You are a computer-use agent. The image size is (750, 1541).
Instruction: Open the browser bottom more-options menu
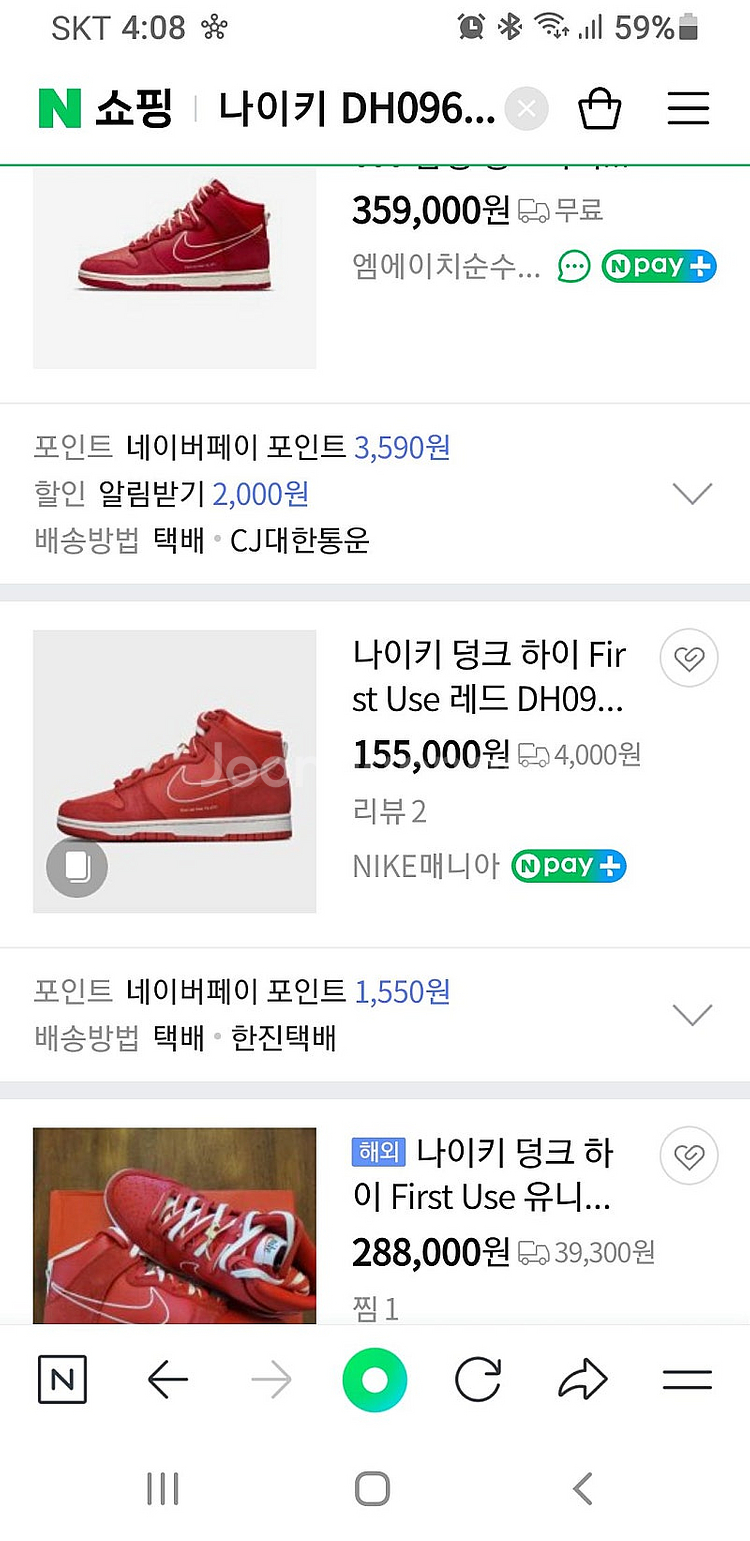click(687, 1381)
